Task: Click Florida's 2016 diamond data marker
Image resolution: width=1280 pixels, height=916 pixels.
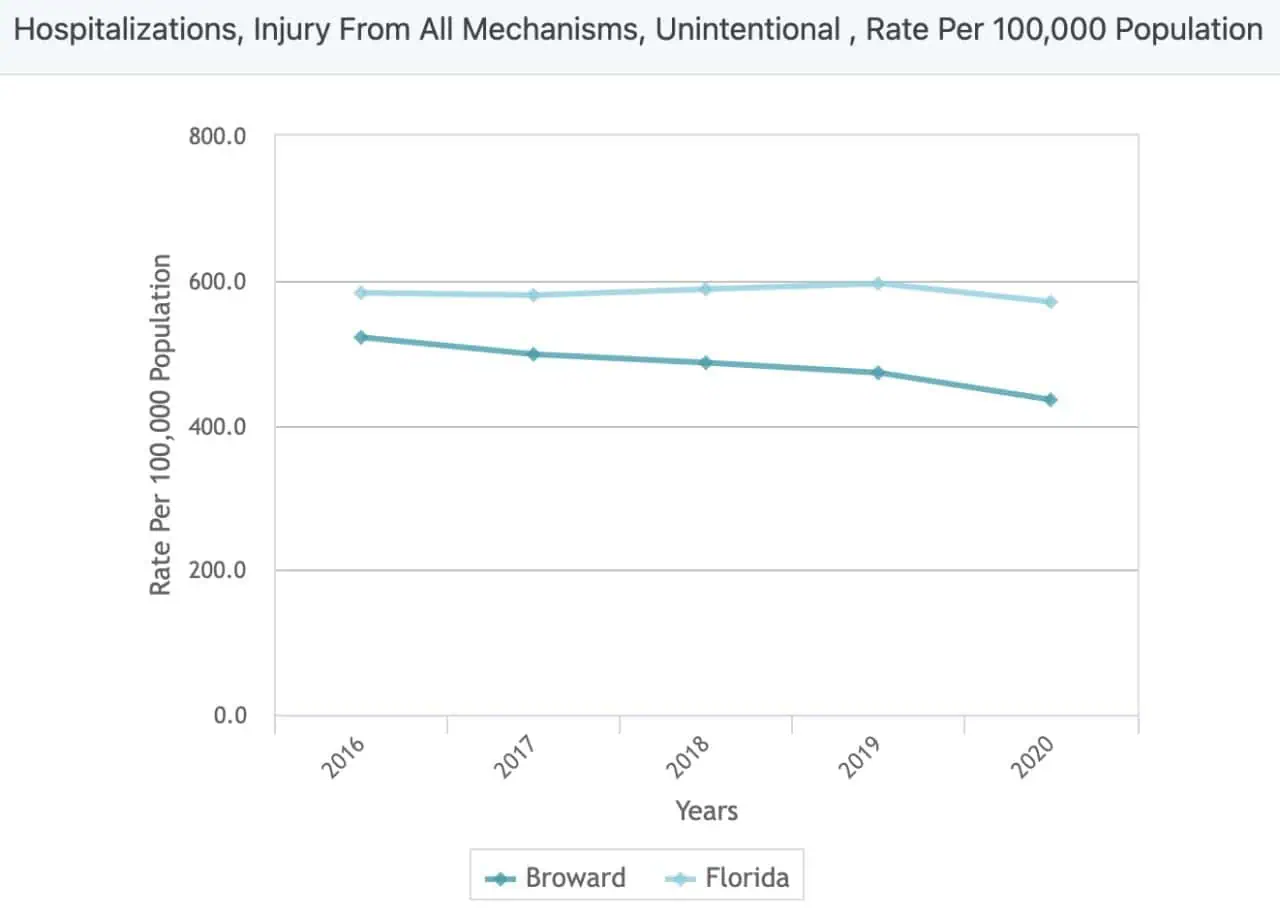Action: click(x=361, y=293)
